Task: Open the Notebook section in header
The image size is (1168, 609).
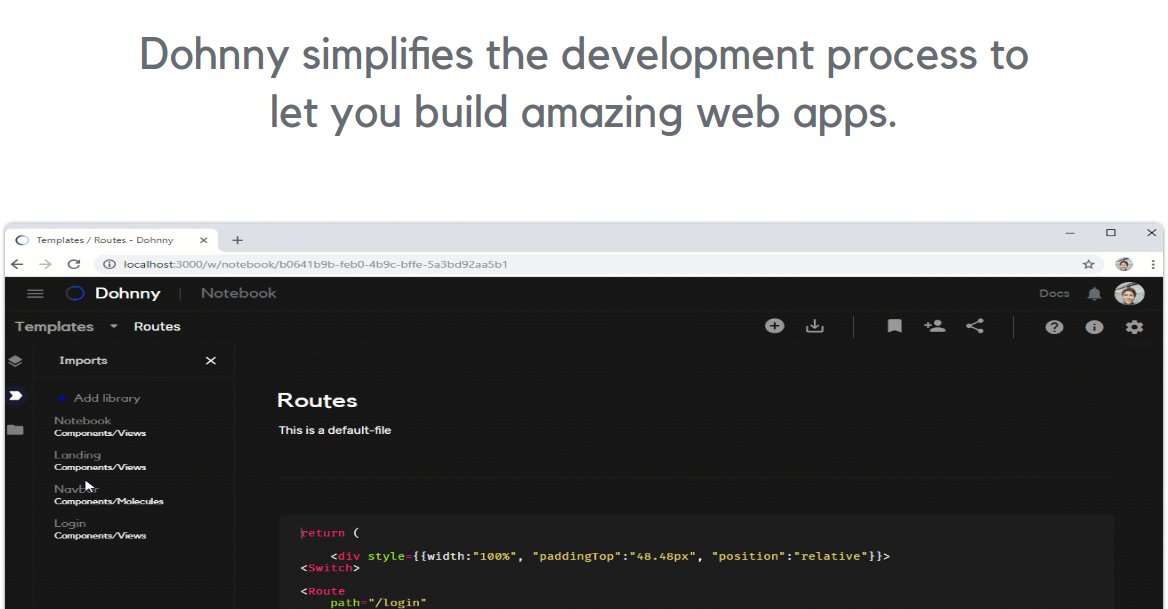Action: tap(238, 293)
